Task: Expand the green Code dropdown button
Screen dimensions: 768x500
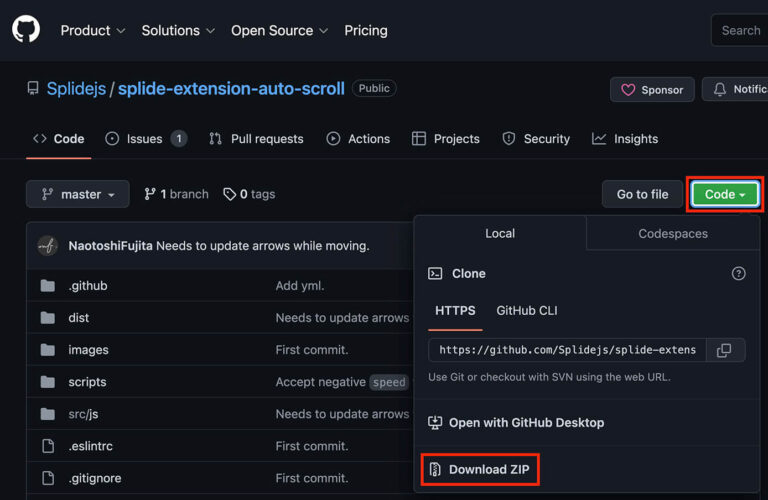Action: (725, 194)
